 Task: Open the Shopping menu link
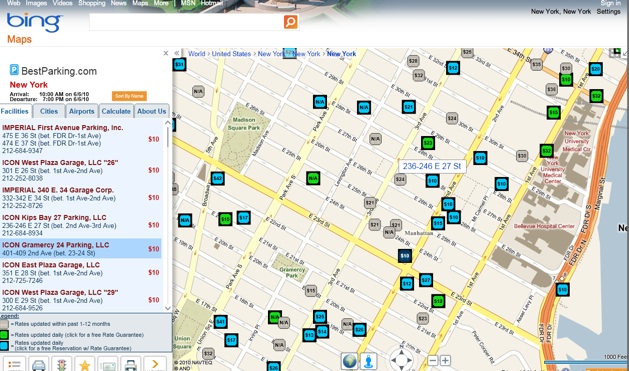click(91, 3)
